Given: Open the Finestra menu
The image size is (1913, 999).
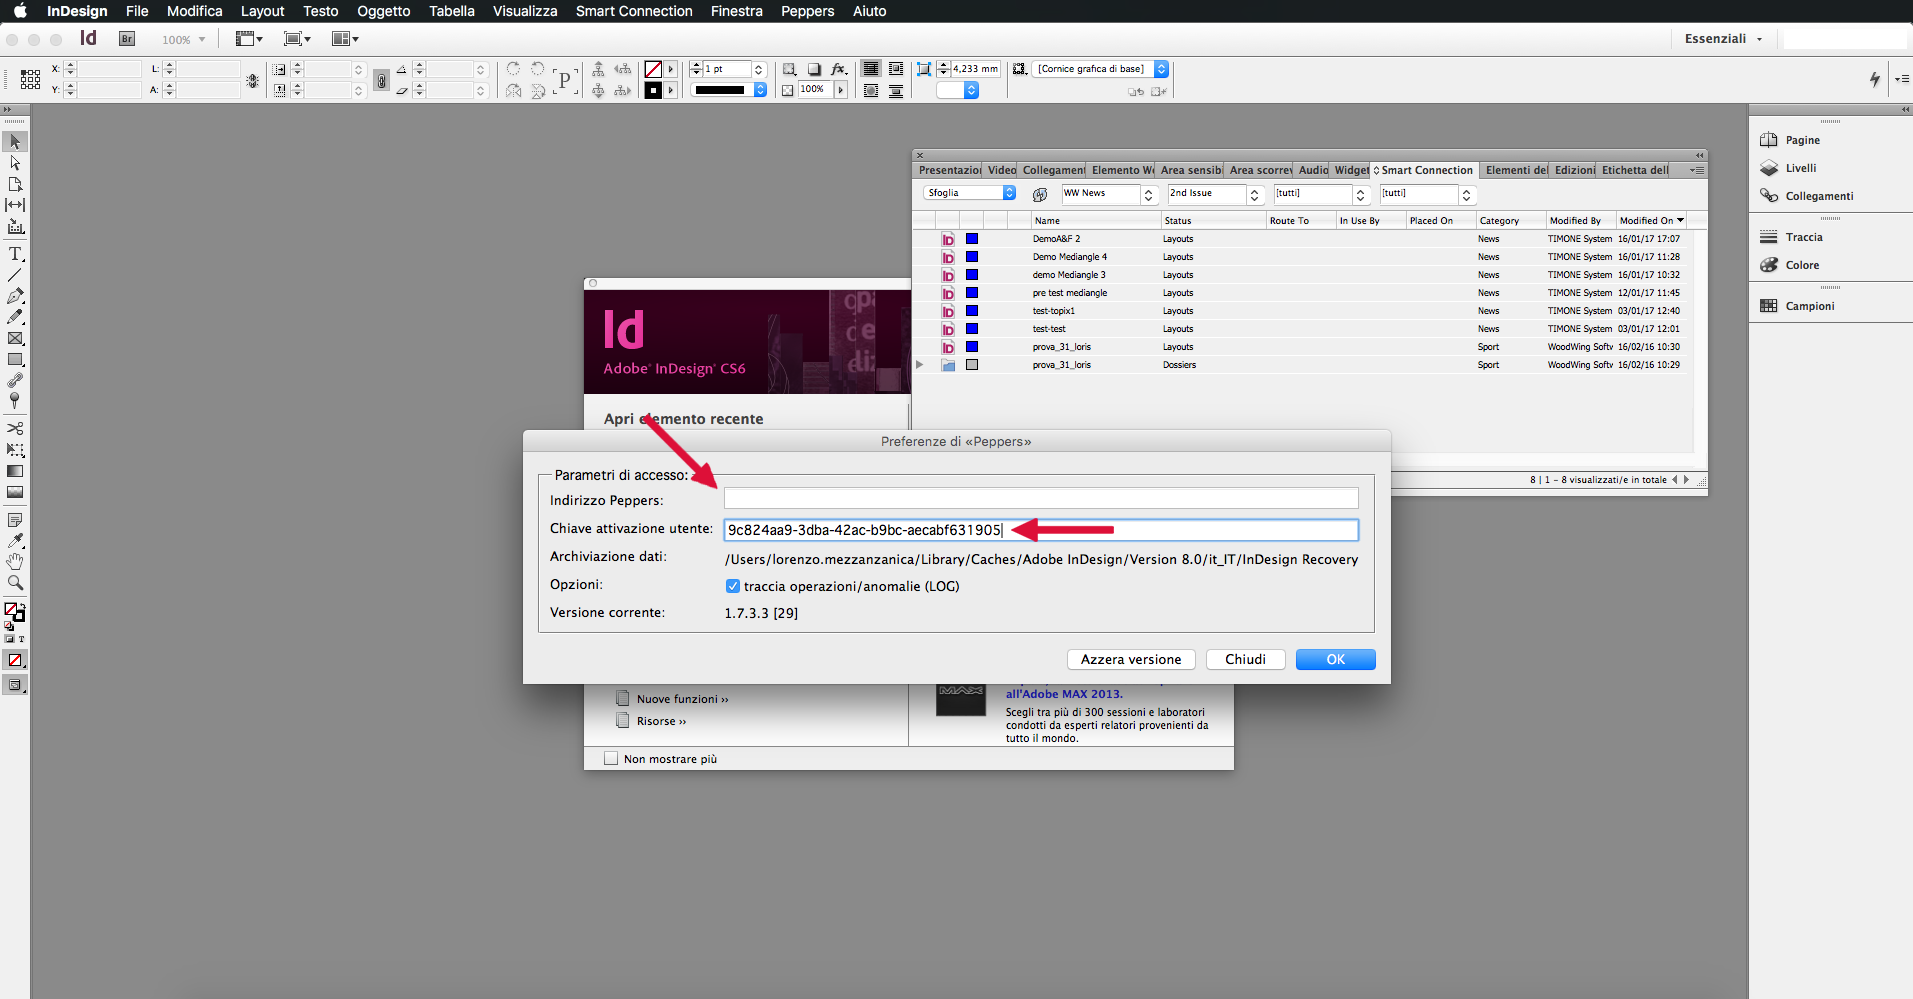Looking at the screenshot, I should [736, 11].
